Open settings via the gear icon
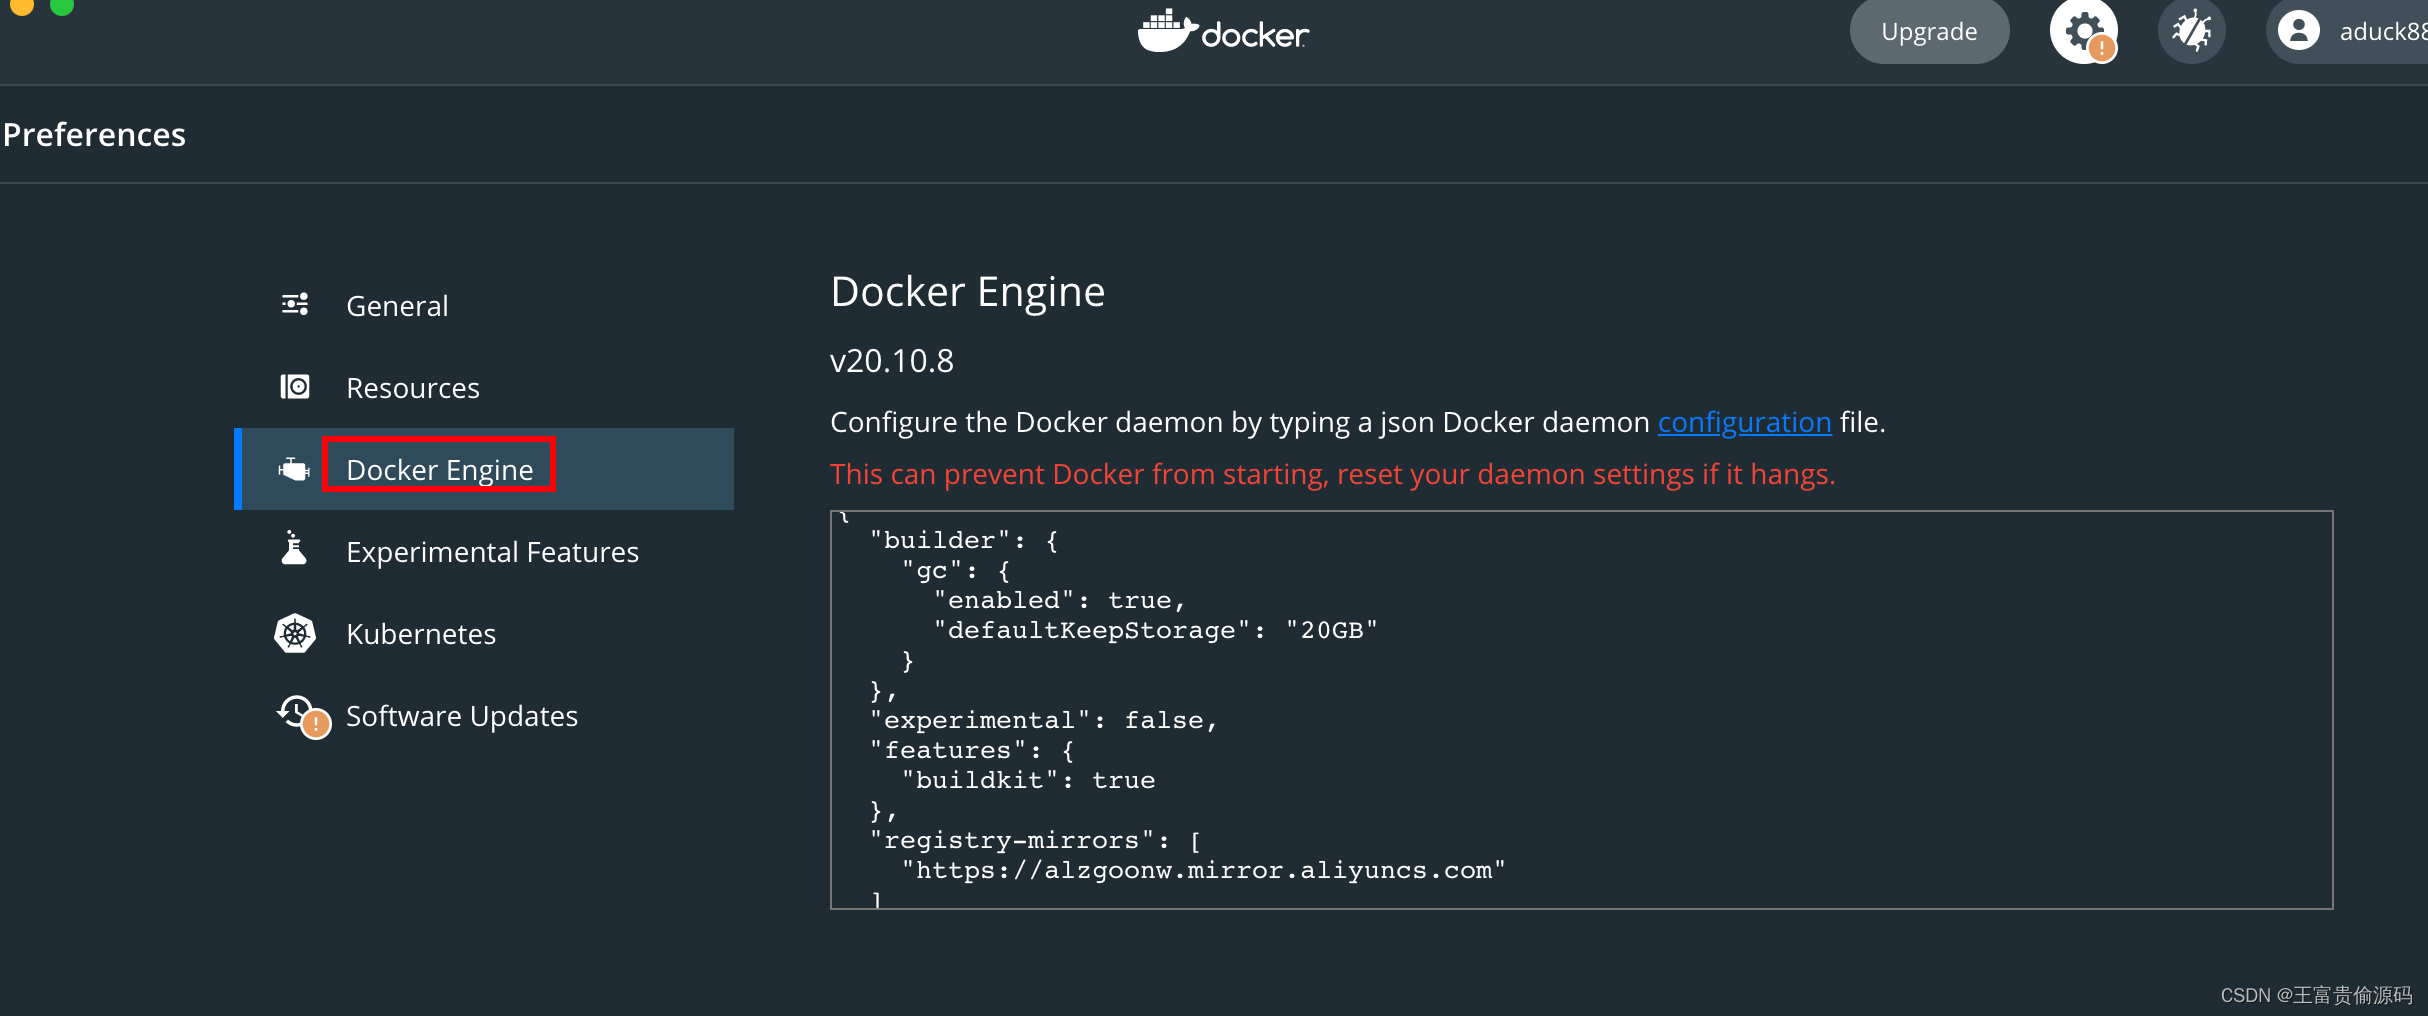This screenshot has width=2428, height=1016. tap(2084, 31)
